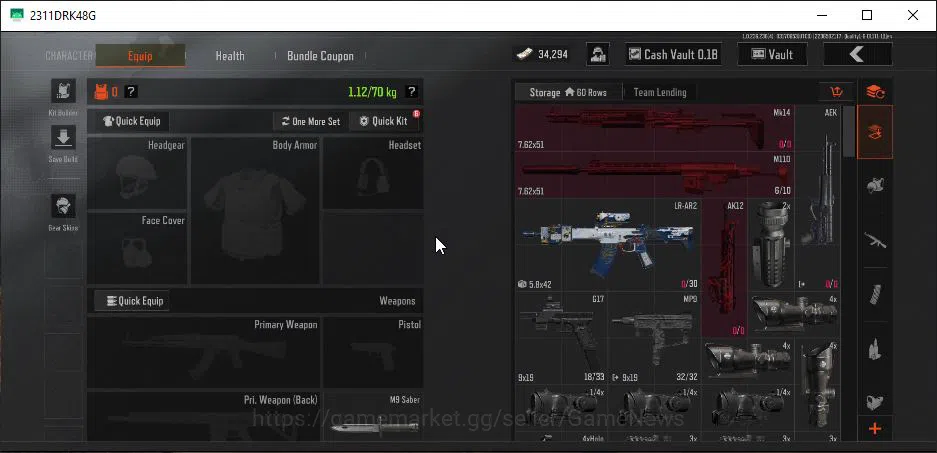Click the 6/10 ammo count on the M110
The image size is (937, 453).
tap(782, 191)
